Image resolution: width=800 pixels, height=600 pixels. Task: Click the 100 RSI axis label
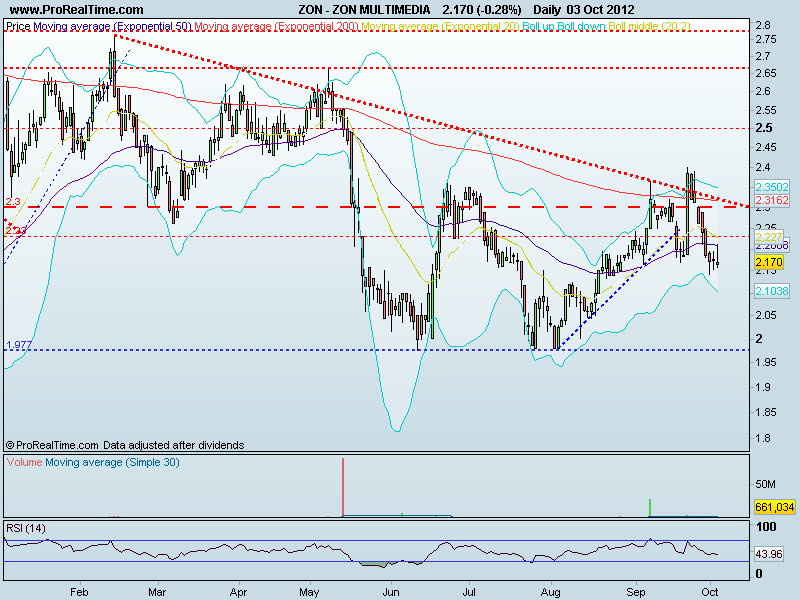(766, 527)
